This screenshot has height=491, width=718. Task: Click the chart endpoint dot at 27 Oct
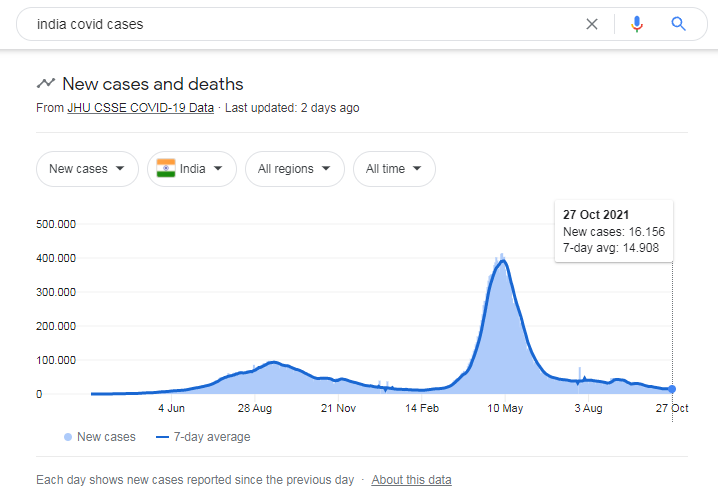pyautogui.click(x=672, y=389)
